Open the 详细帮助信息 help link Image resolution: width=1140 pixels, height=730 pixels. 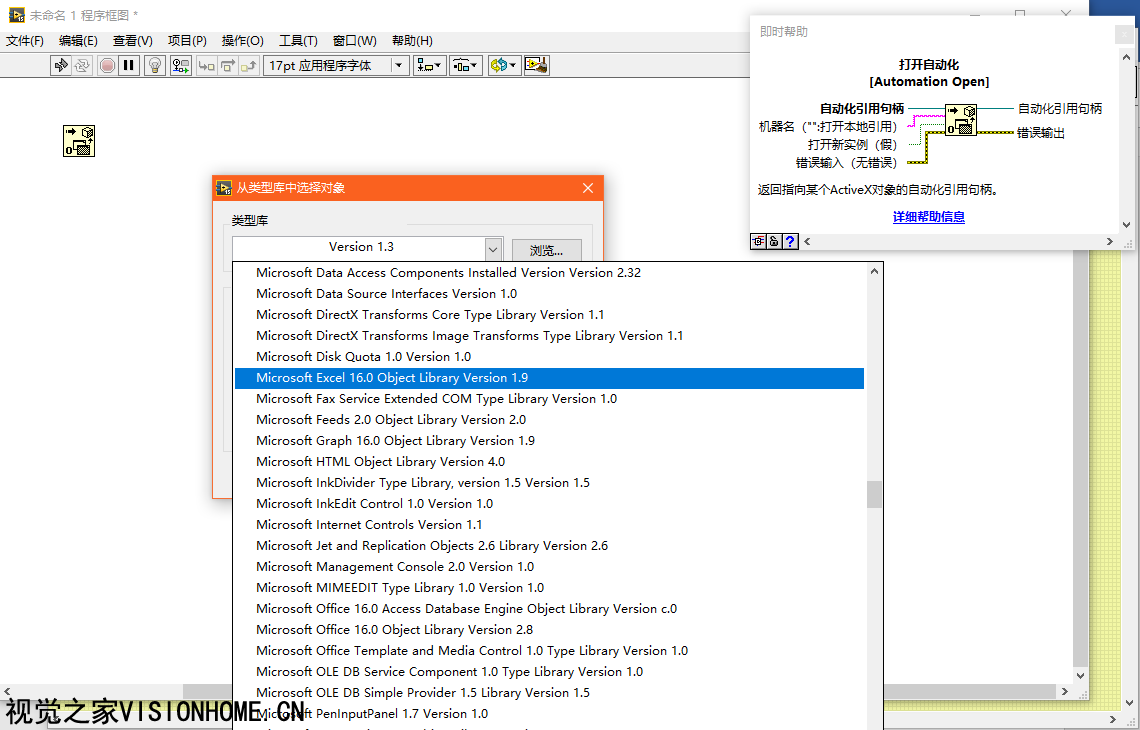928,217
